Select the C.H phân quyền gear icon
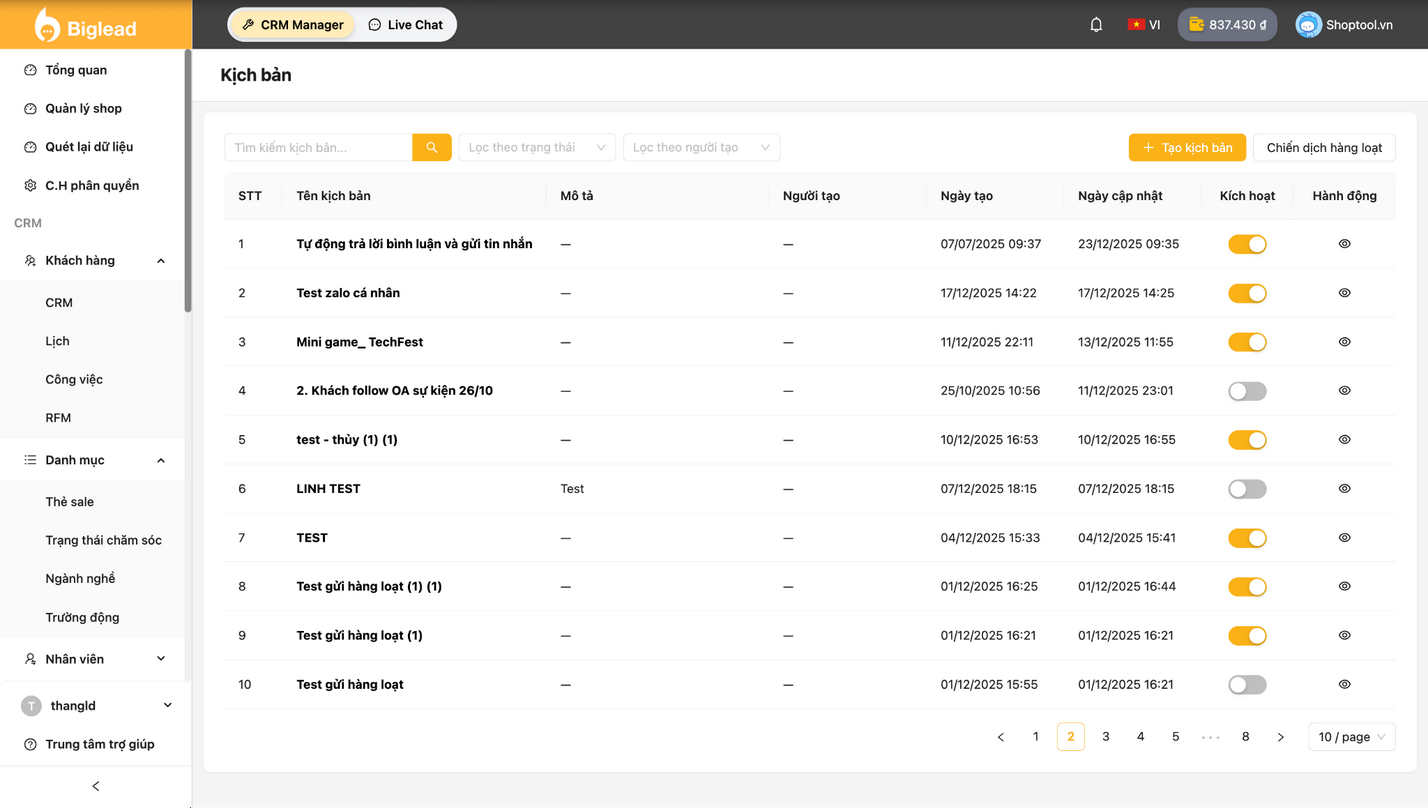Screen dimensions: 1428x808 tap(30, 185)
